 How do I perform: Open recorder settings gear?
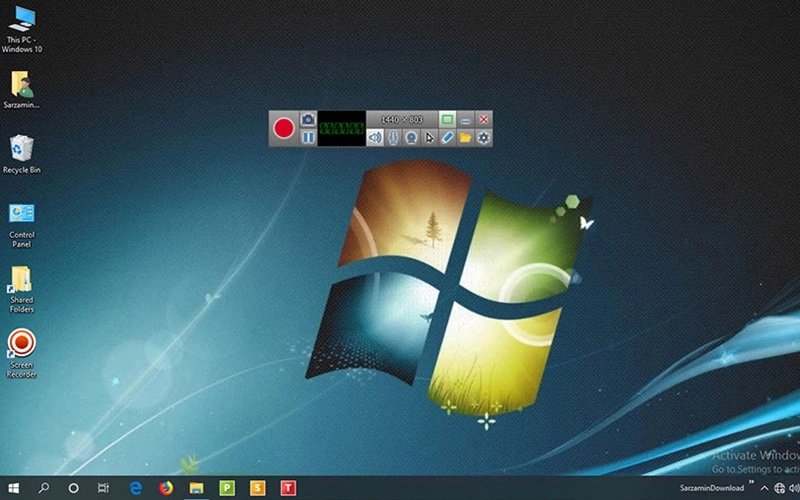483,137
